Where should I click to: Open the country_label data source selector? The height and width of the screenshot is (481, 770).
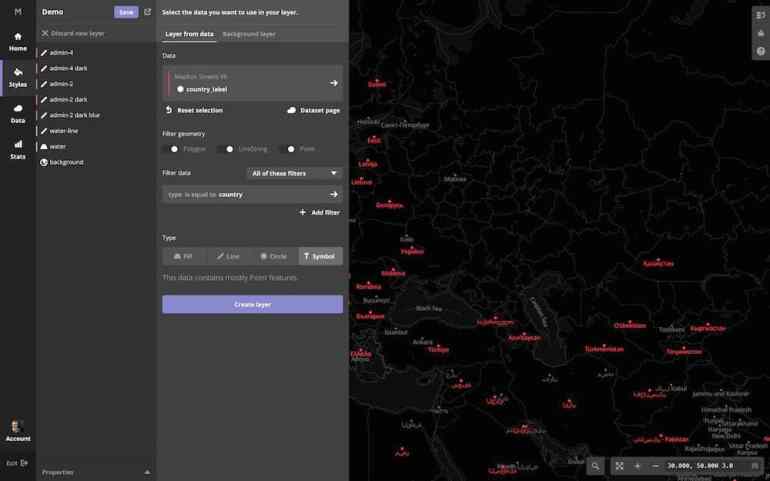click(252, 83)
